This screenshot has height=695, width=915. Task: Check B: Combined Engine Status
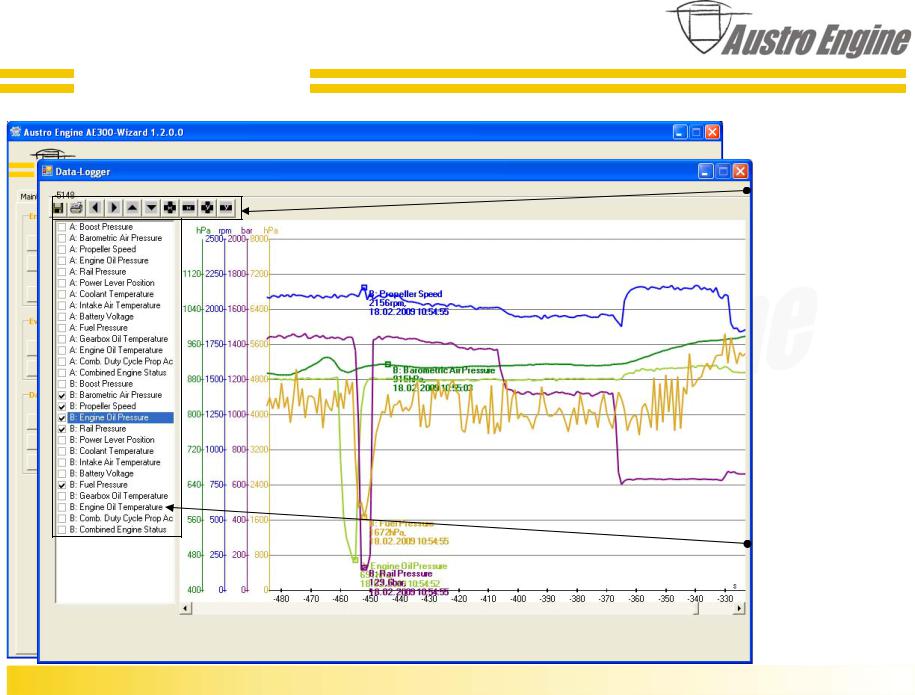pos(62,530)
